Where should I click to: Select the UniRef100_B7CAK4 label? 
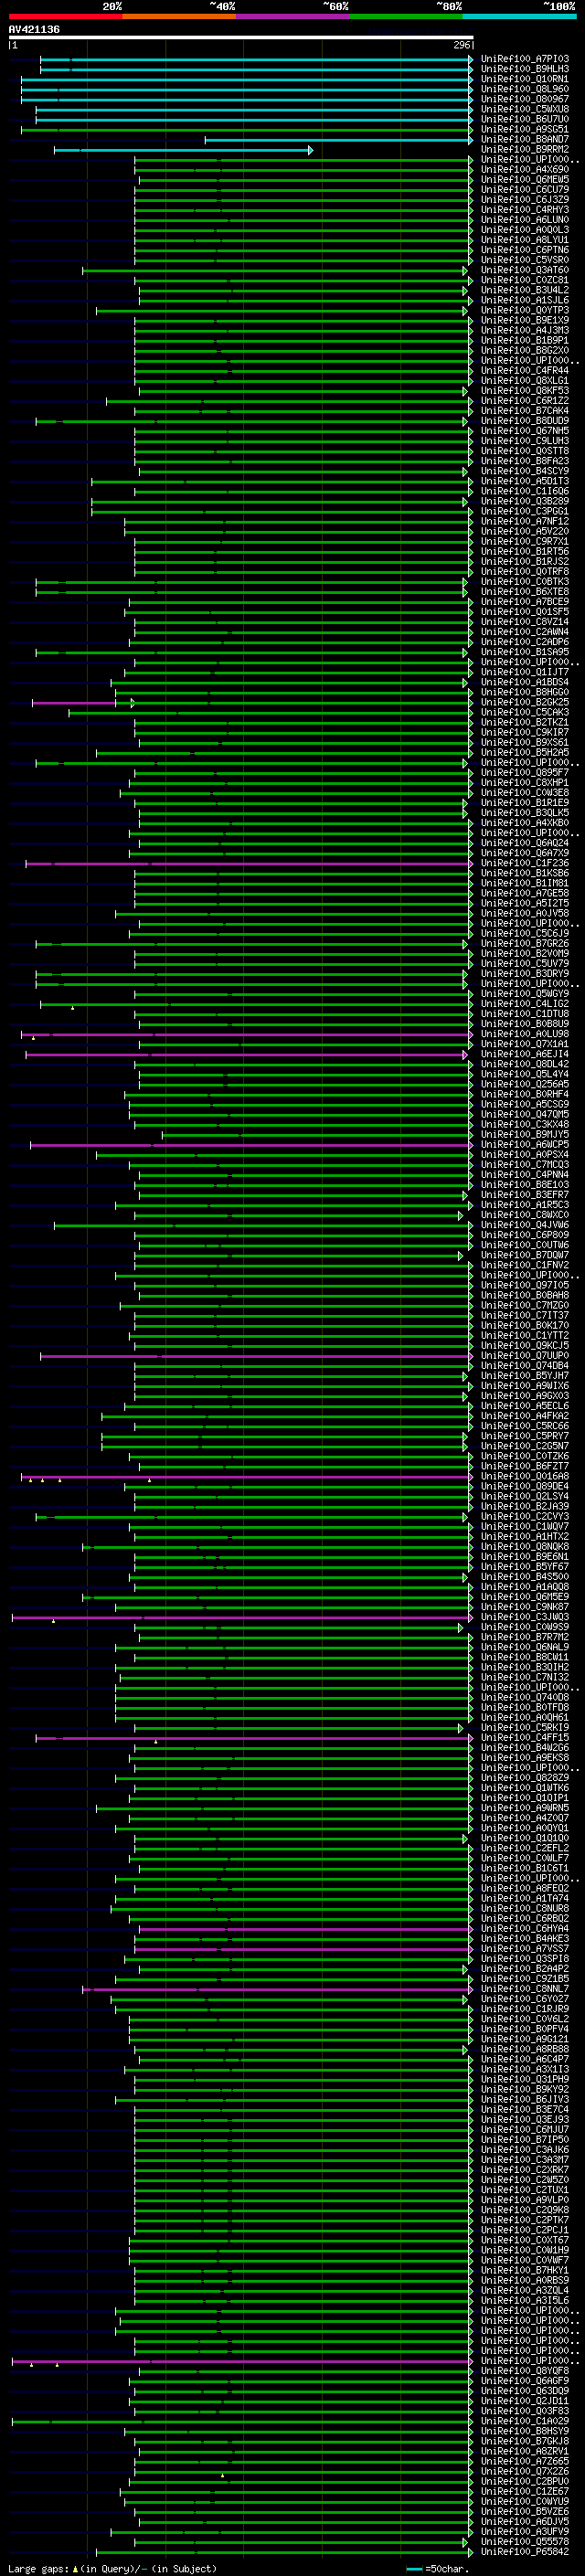click(524, 411)
